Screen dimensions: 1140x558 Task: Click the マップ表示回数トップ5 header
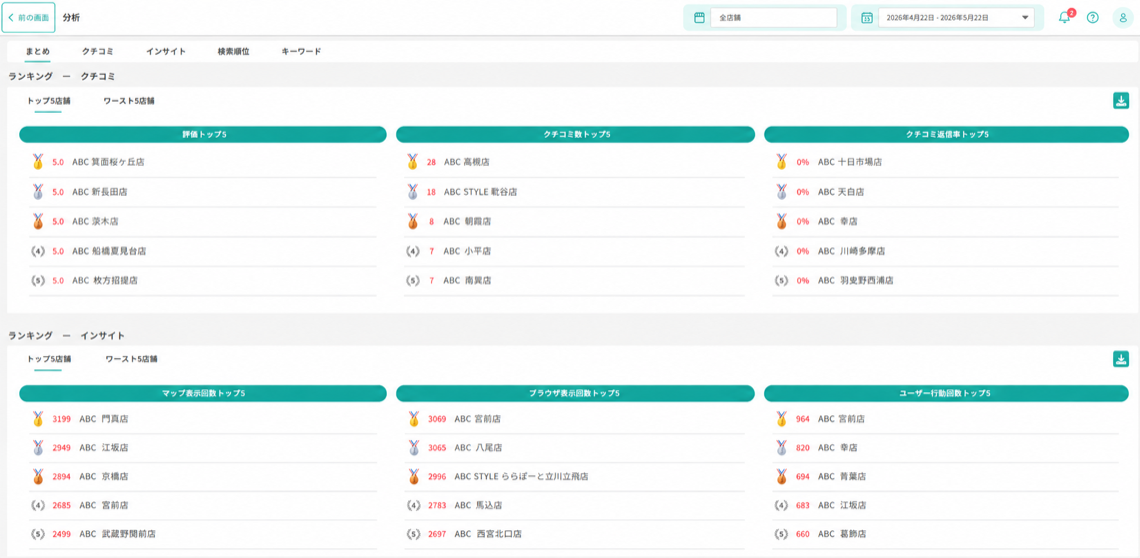point(203,393)
